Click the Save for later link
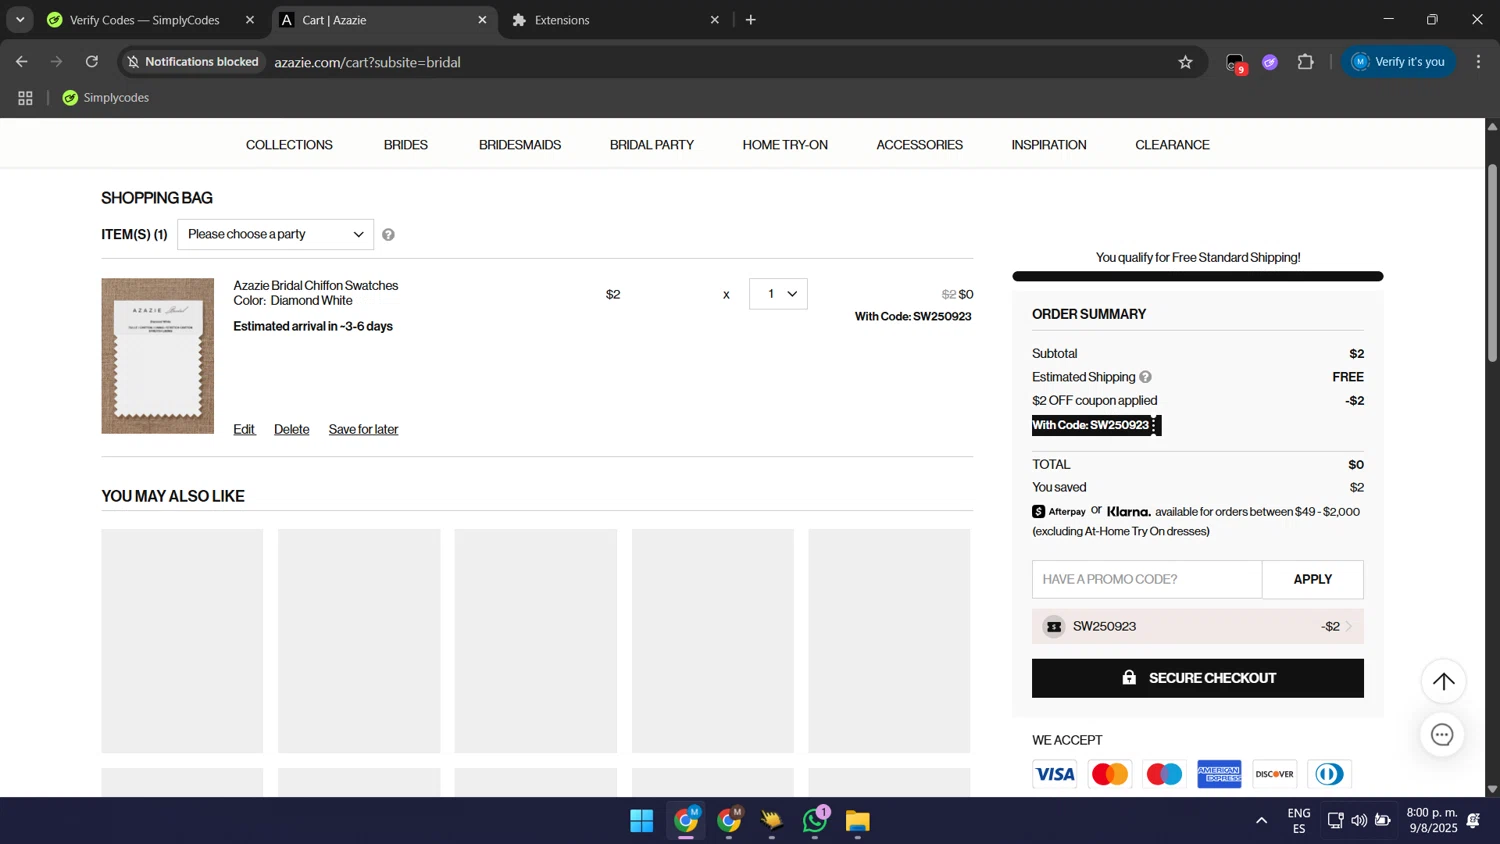This screenshot has height=844, width=1500. [363, 430]
